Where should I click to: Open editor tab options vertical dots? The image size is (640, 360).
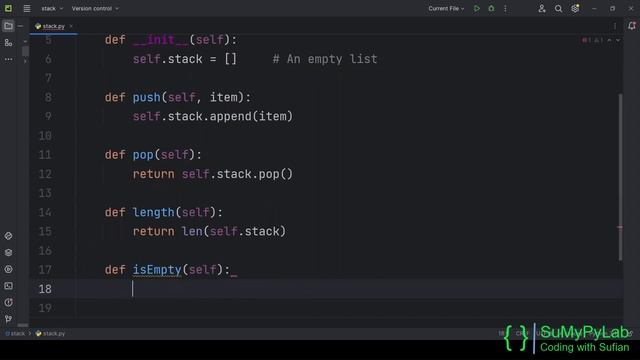pos(615,26)
